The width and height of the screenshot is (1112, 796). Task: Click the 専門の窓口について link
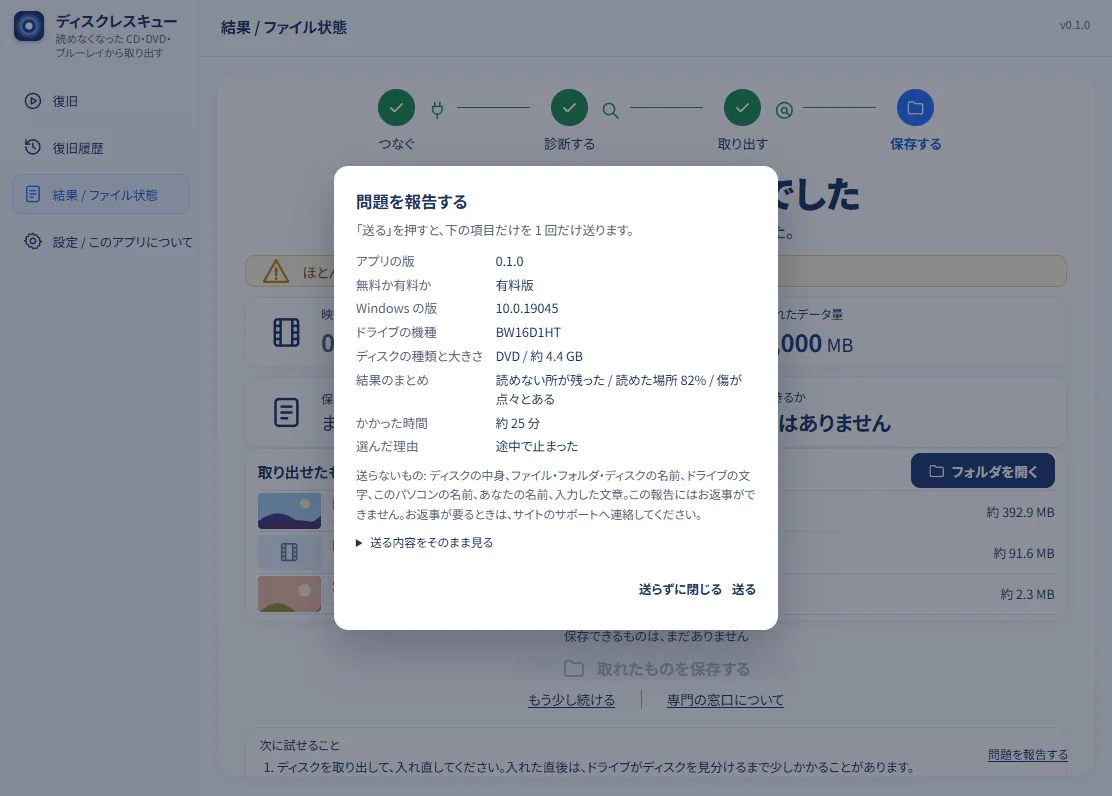(x=725, y=700)
